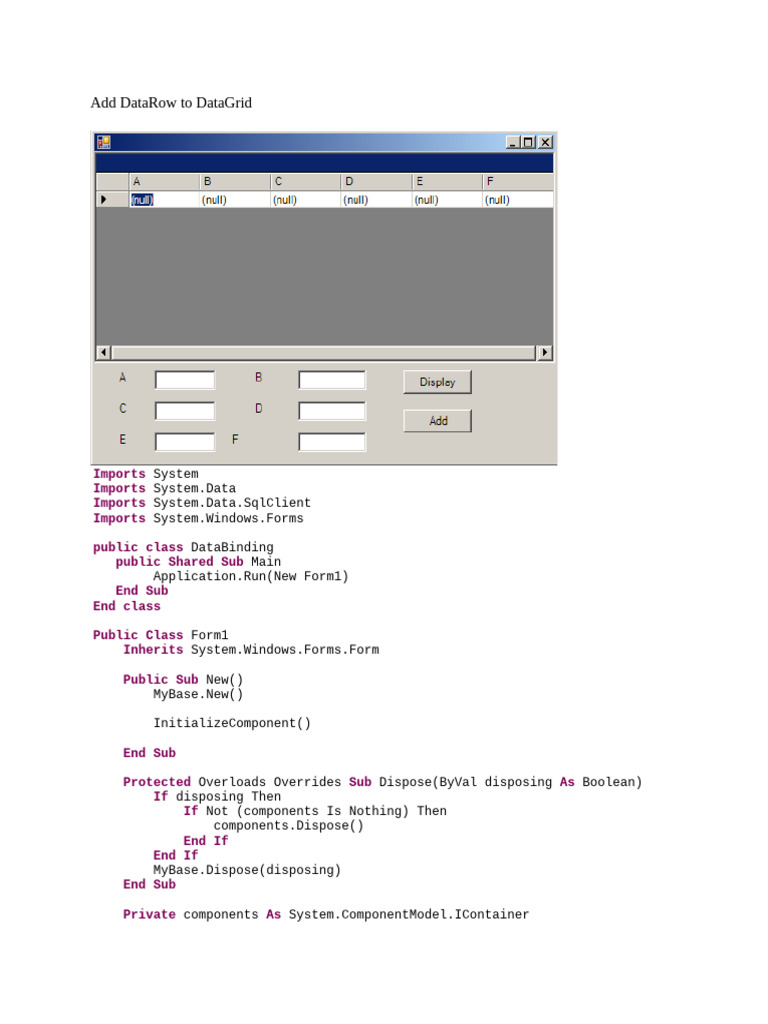Click the Display button

tap(437, 382)
